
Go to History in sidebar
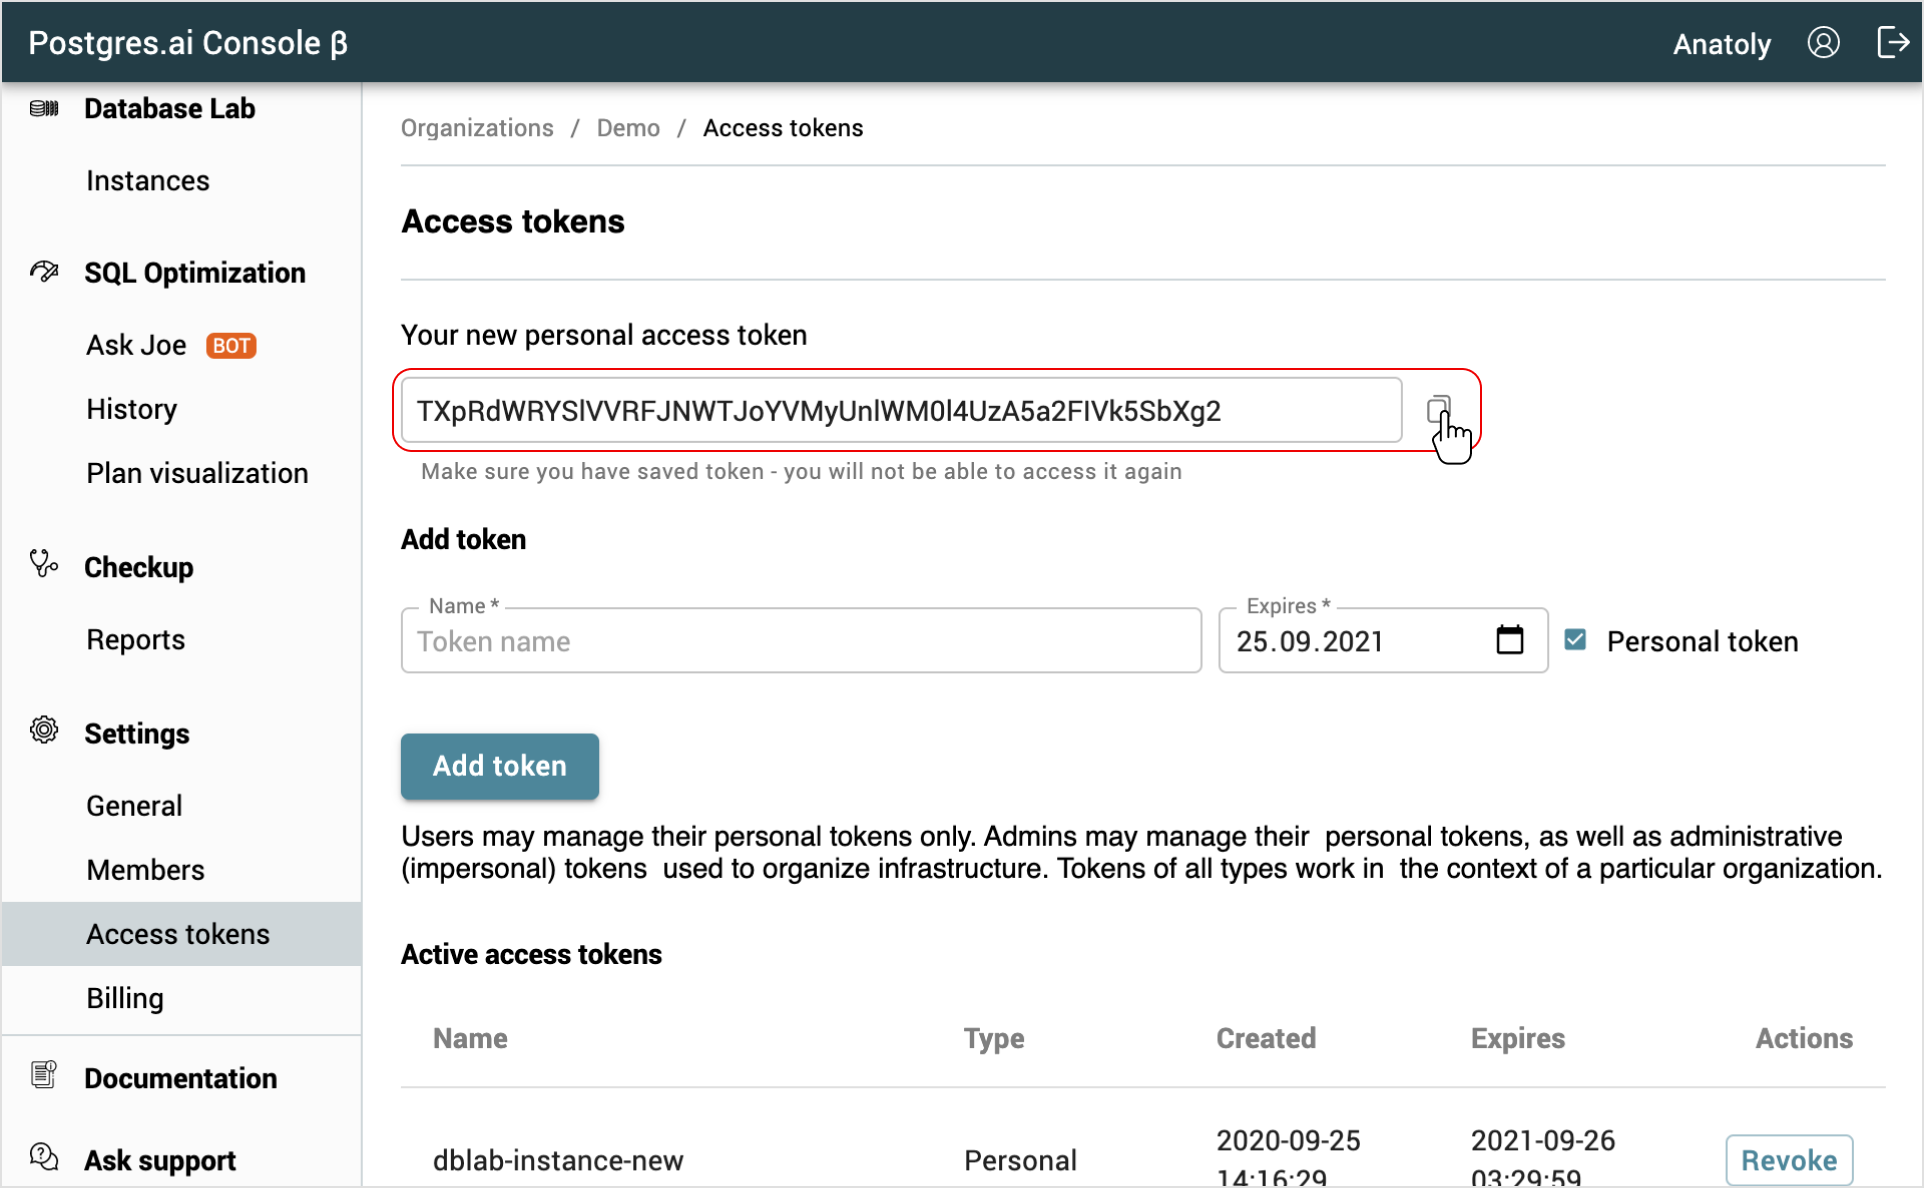click(x=131, y=409)
